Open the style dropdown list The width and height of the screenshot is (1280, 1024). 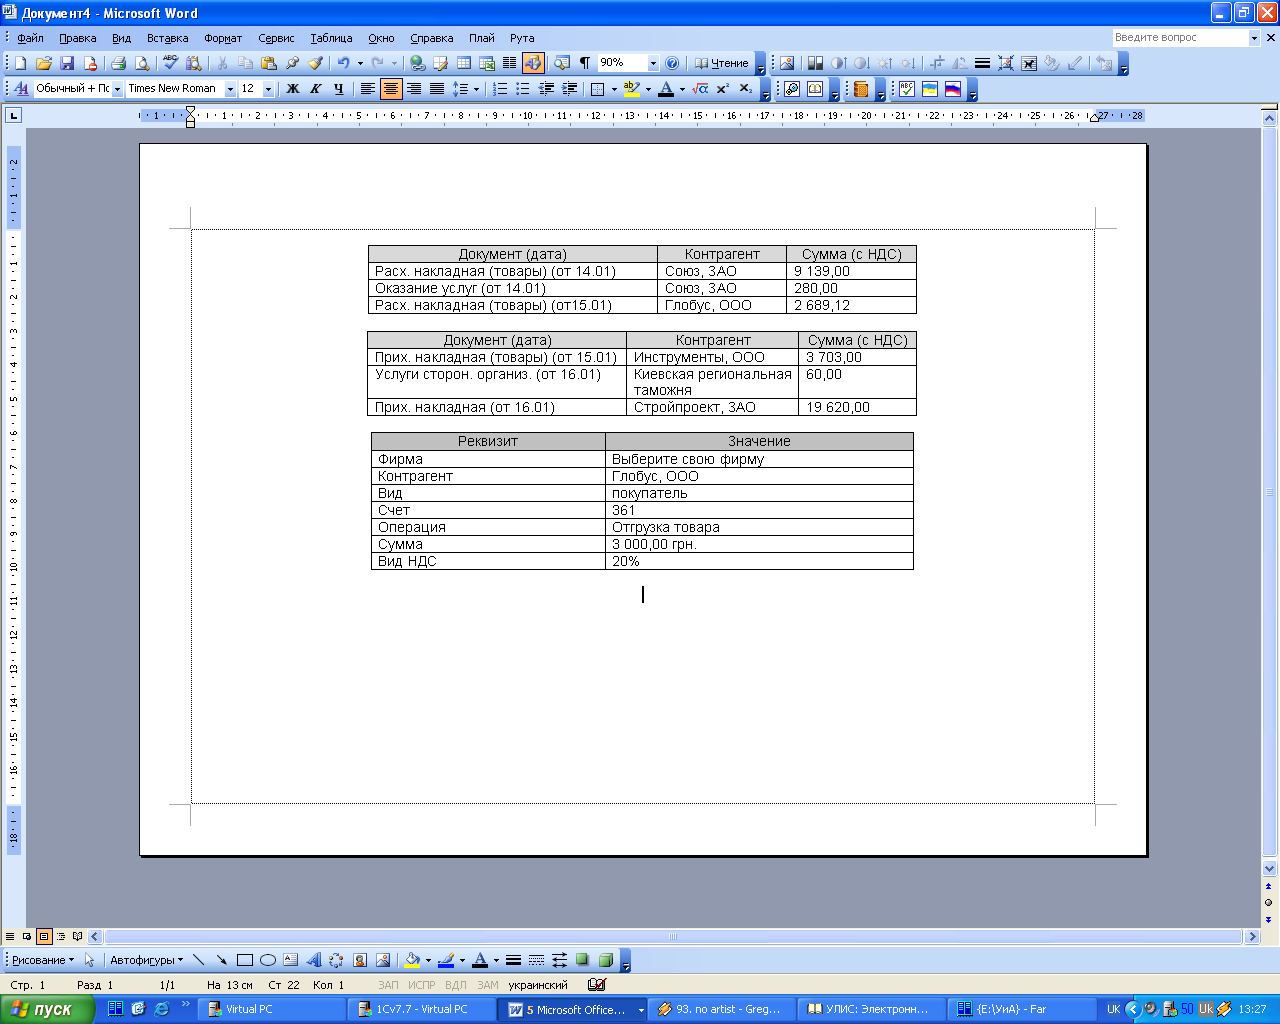117,89
